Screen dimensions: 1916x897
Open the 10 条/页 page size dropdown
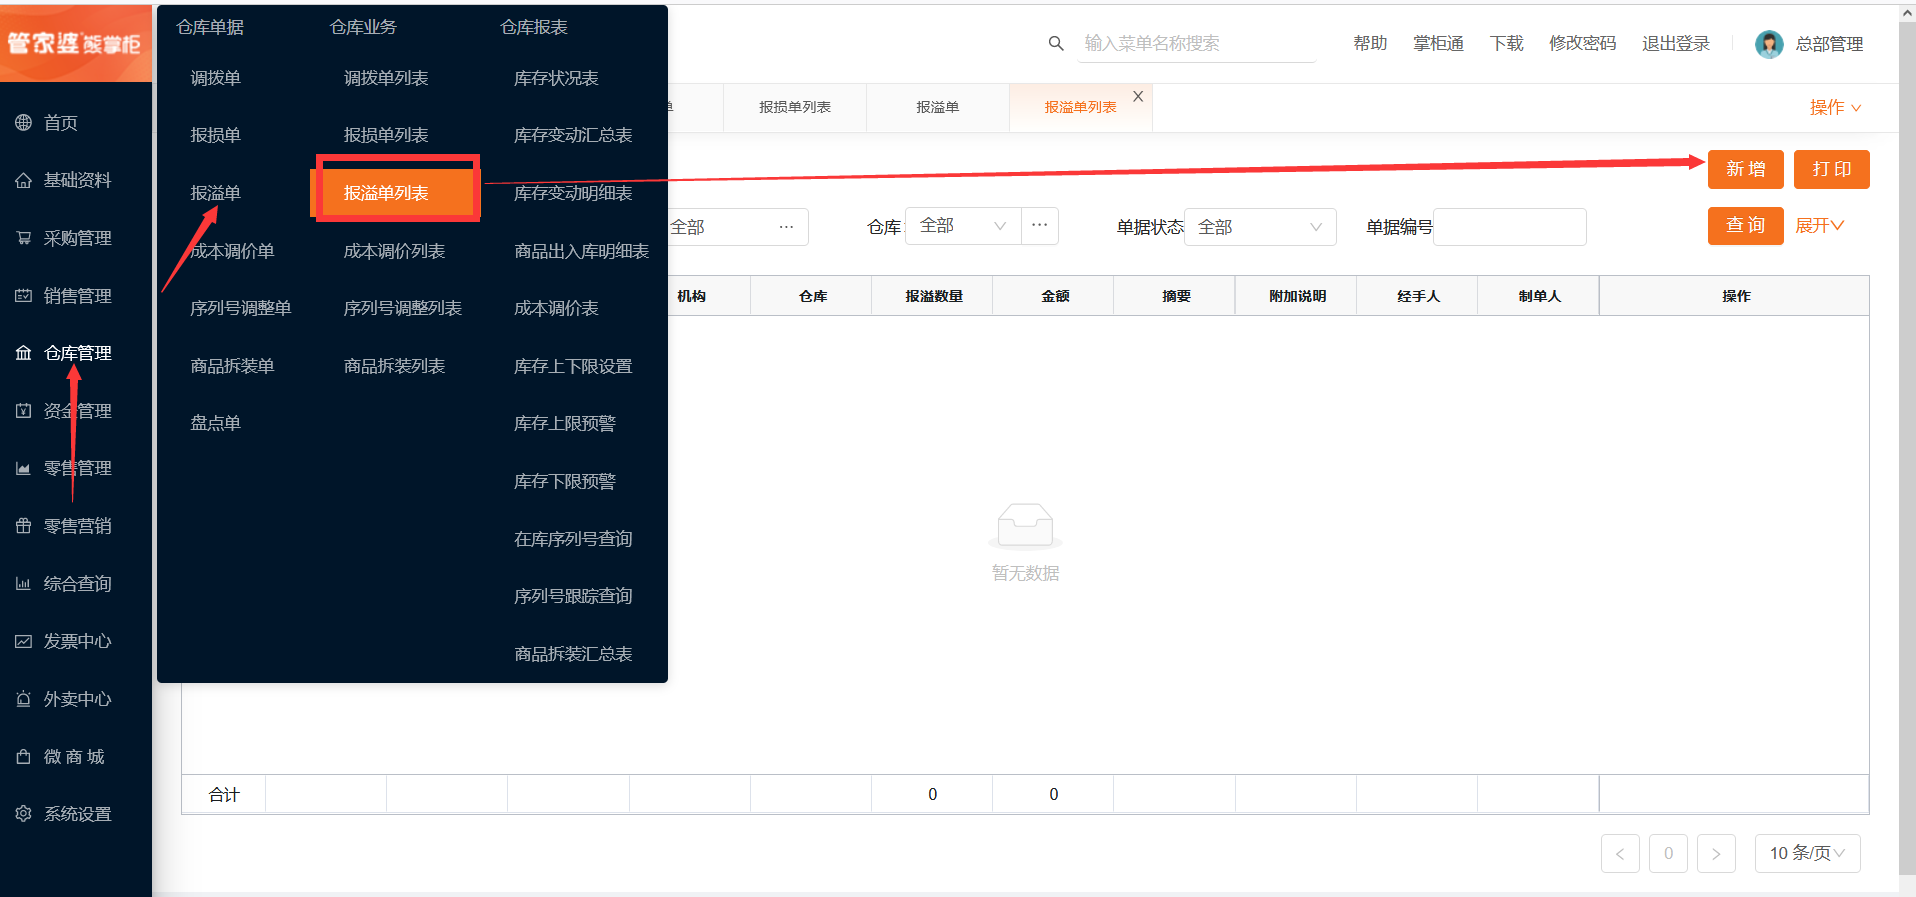[x=1808, y=853]
